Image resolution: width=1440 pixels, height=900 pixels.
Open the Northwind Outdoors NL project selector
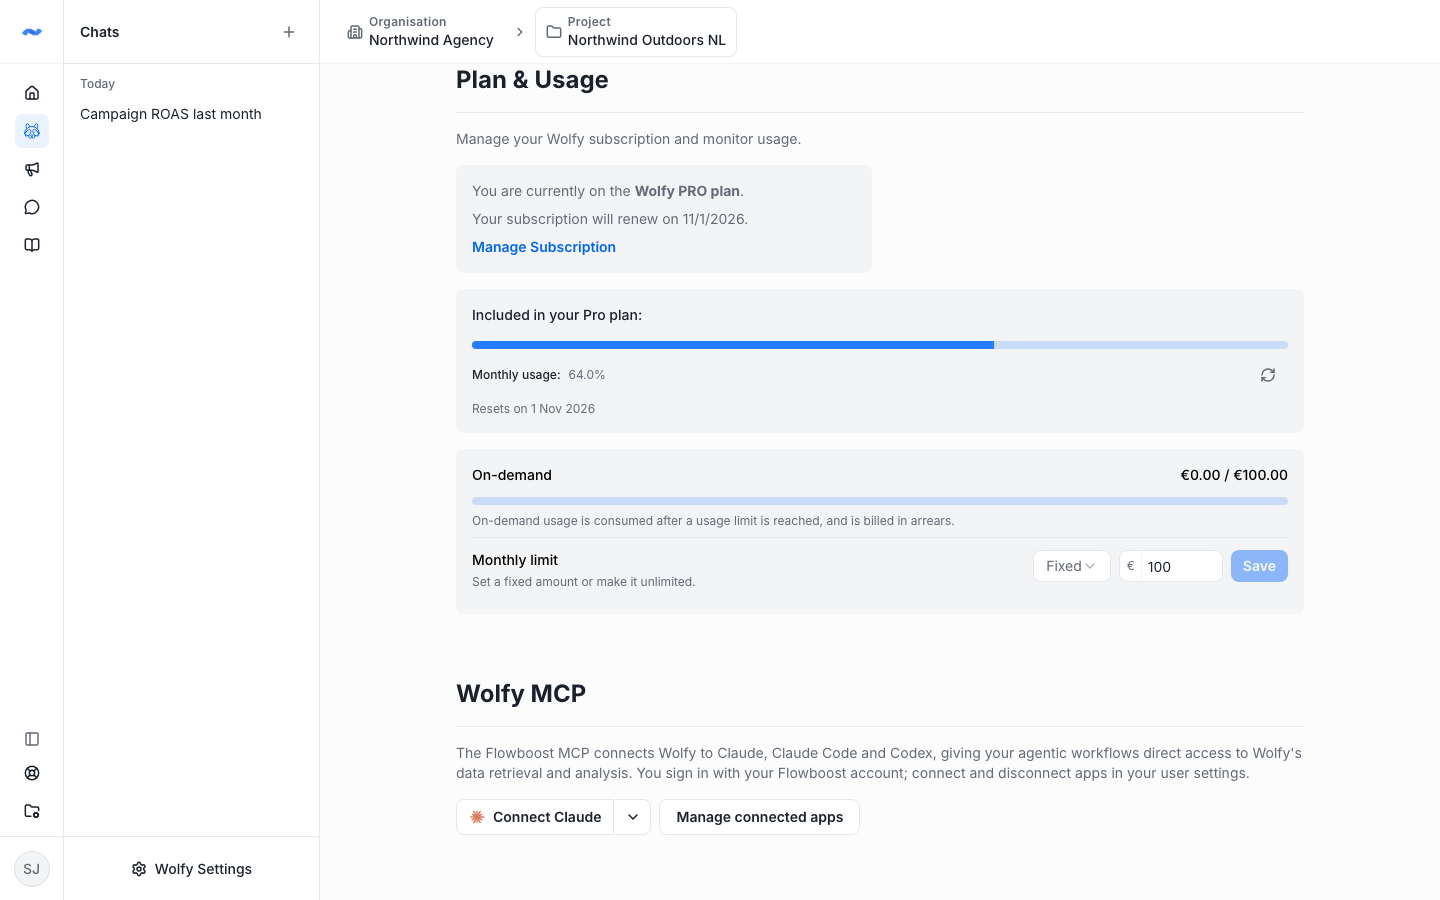pyautogui.click(x=636, y=32)
